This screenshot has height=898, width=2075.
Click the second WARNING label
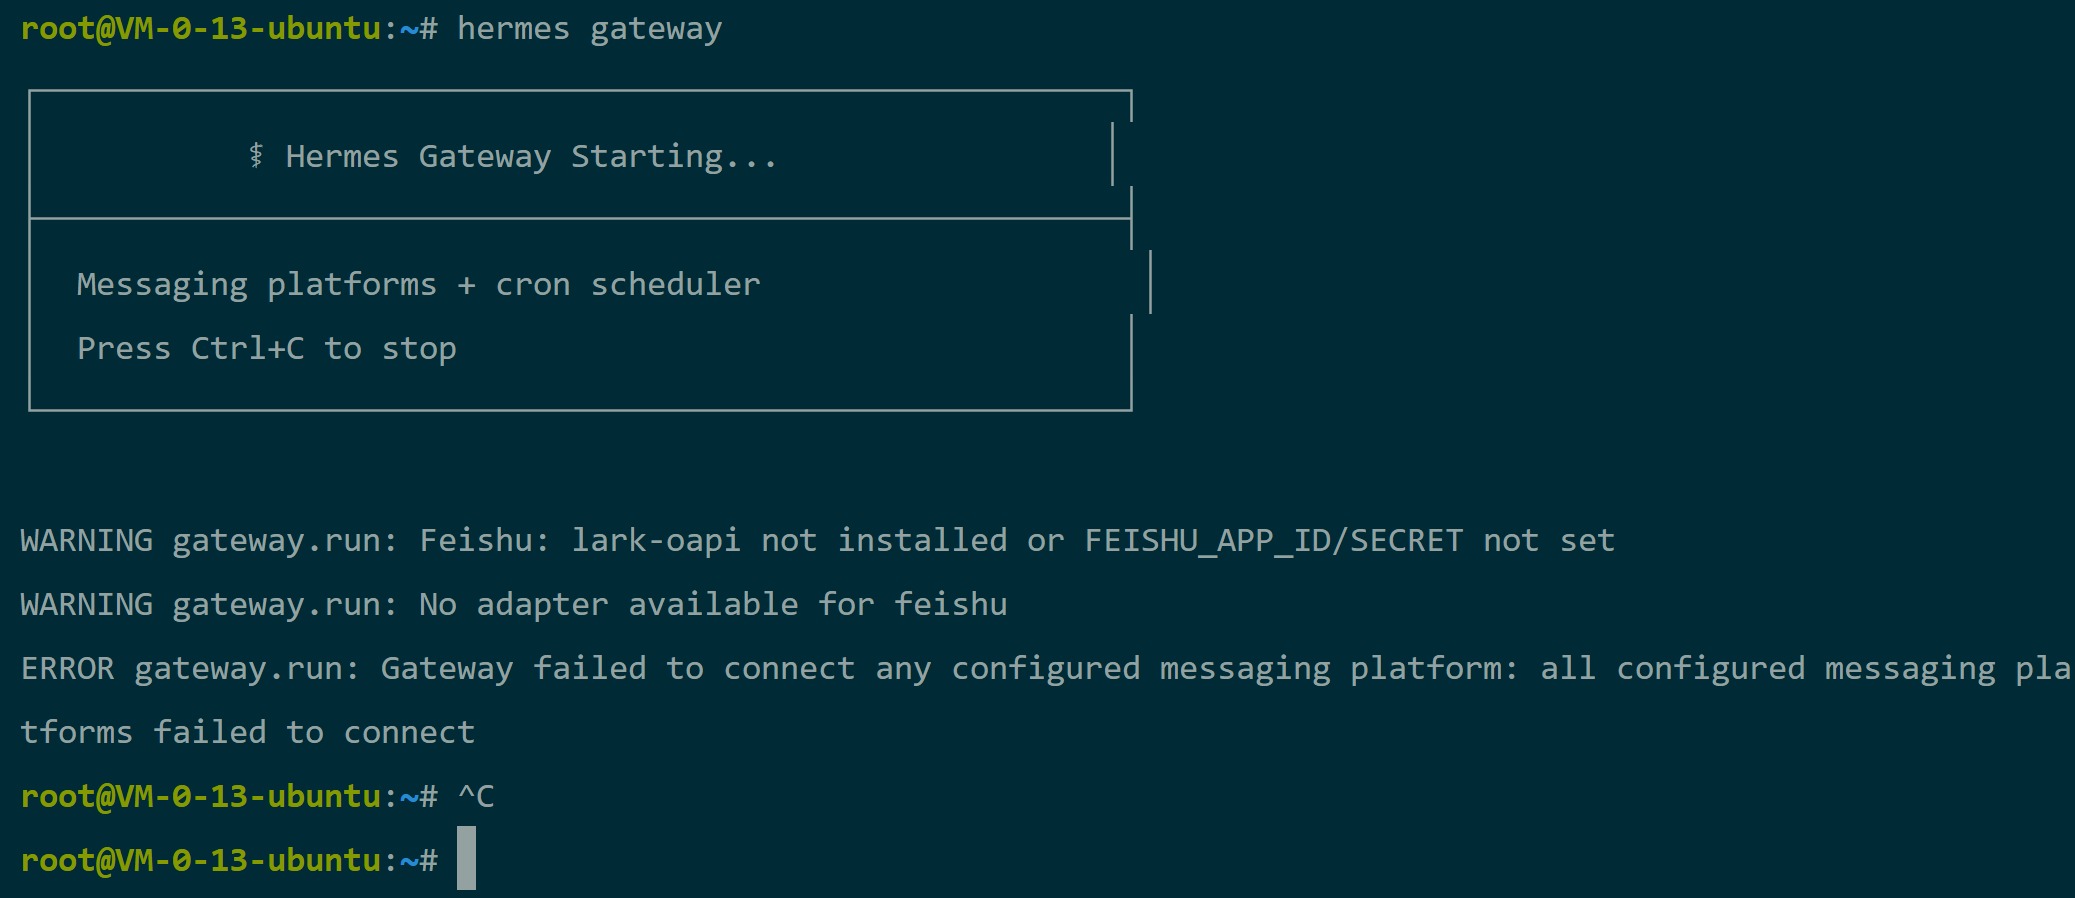[x=87, y=604]
